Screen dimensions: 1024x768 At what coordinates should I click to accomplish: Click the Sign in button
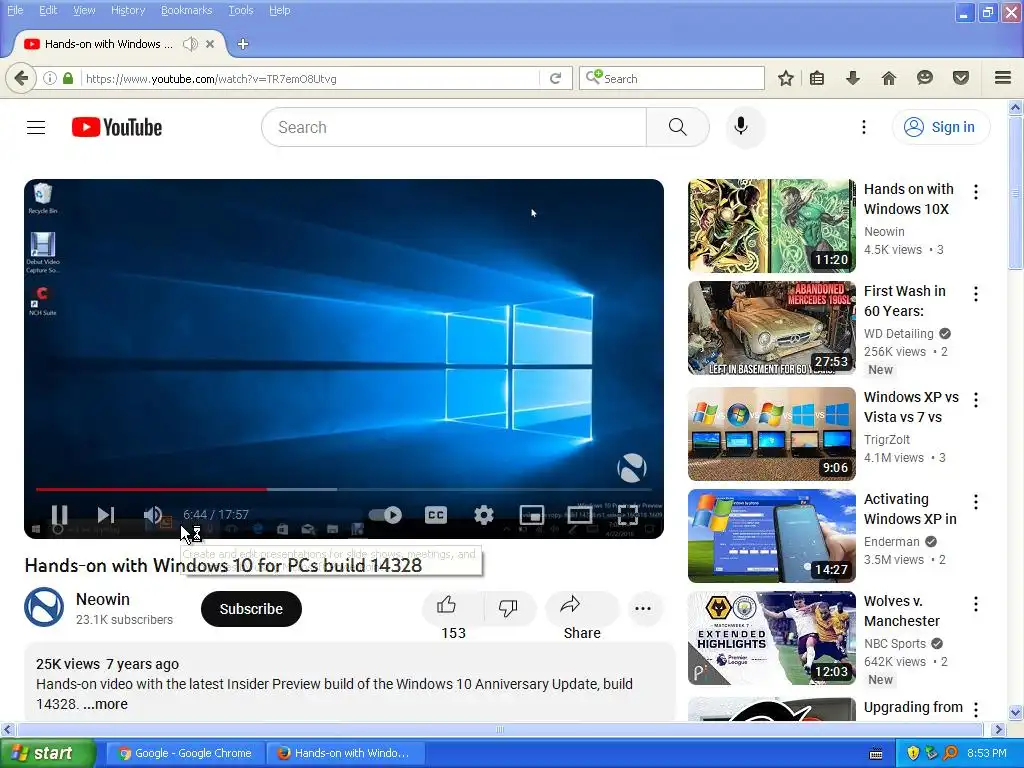[x=941, y=127]
